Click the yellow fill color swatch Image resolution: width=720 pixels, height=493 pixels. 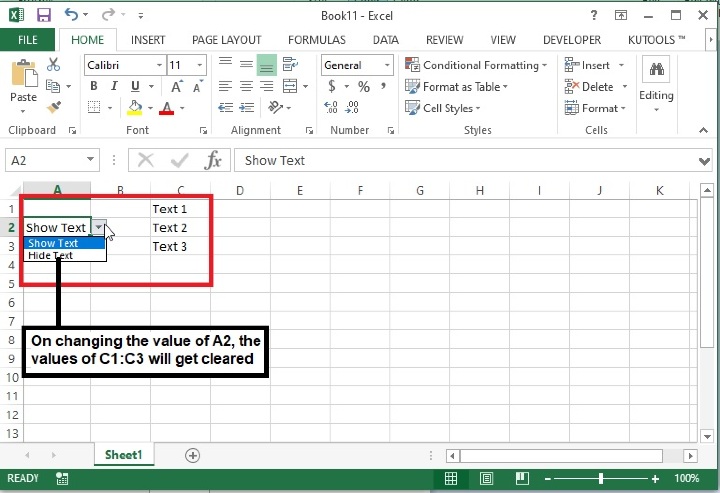tap(134, 108)
